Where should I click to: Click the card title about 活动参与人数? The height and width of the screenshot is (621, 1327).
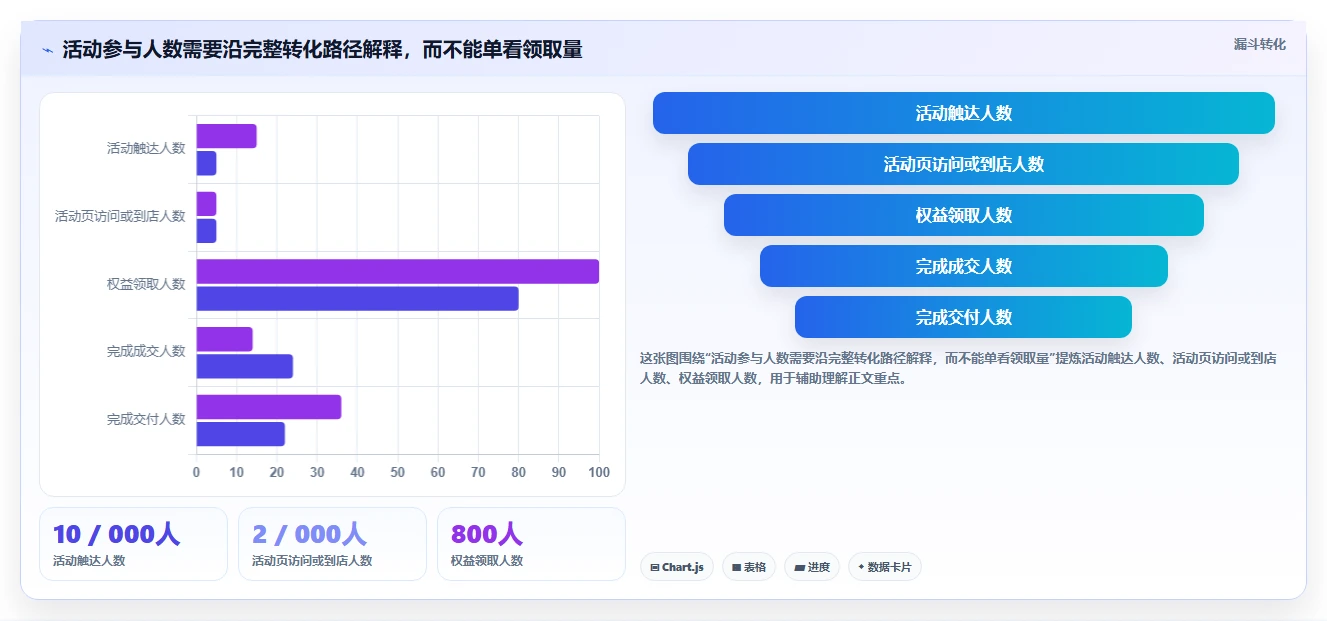pyautogui.click(x=322, y=50)
